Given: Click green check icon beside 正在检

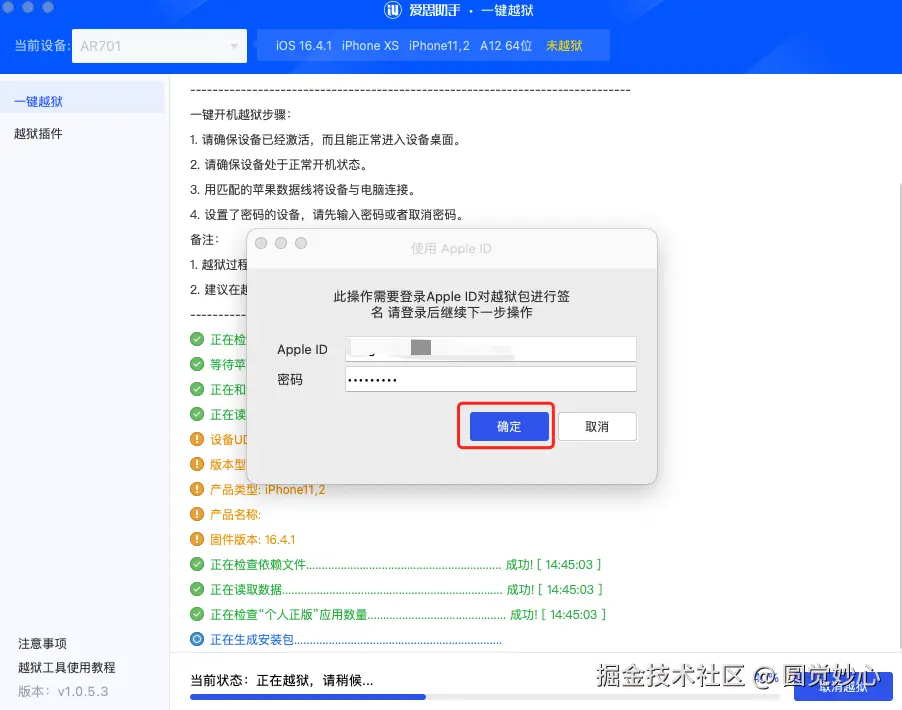Looking at the screenshot, I should (x=197, y=339).
